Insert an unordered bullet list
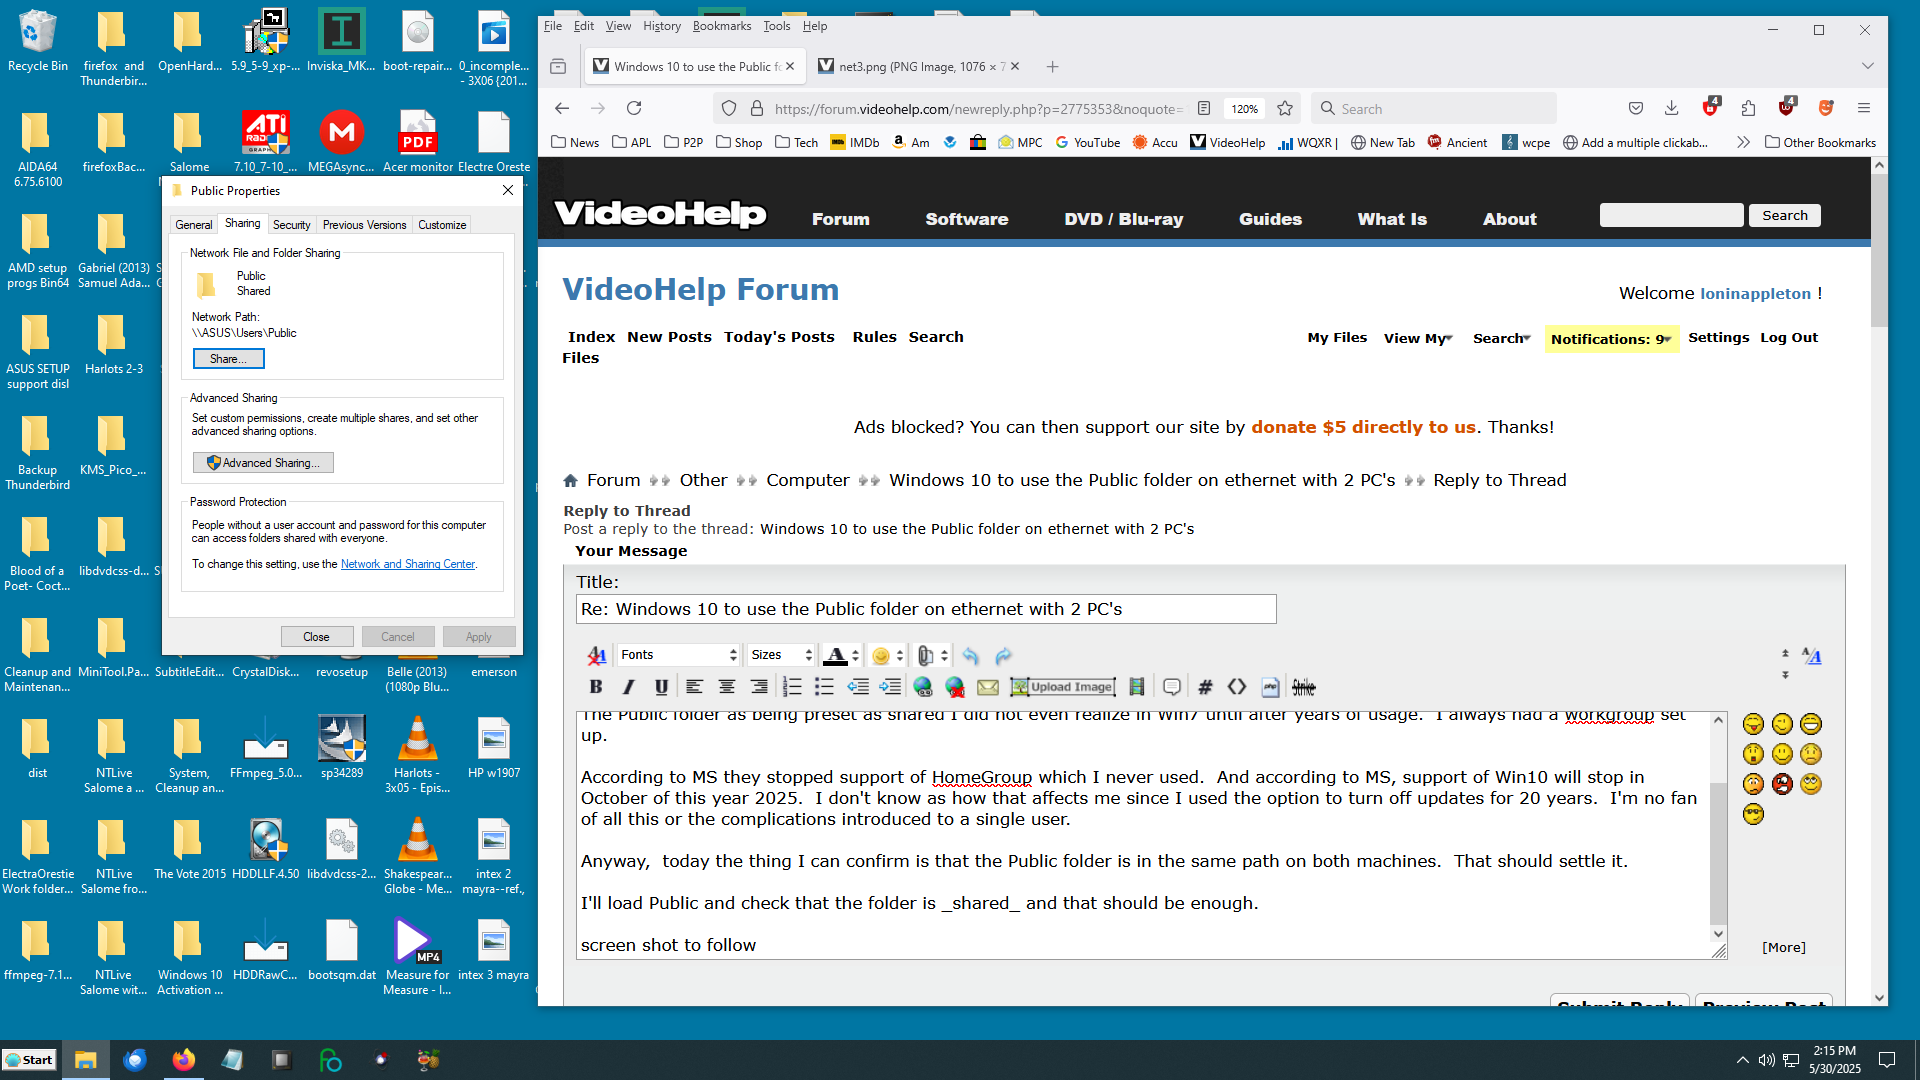 [824, 687]
